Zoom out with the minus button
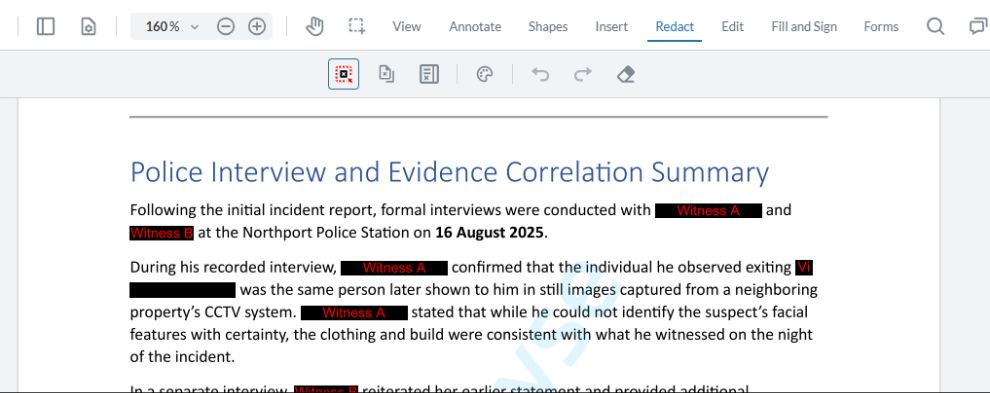This screenshot has height=393, width=990. point(225,27)
